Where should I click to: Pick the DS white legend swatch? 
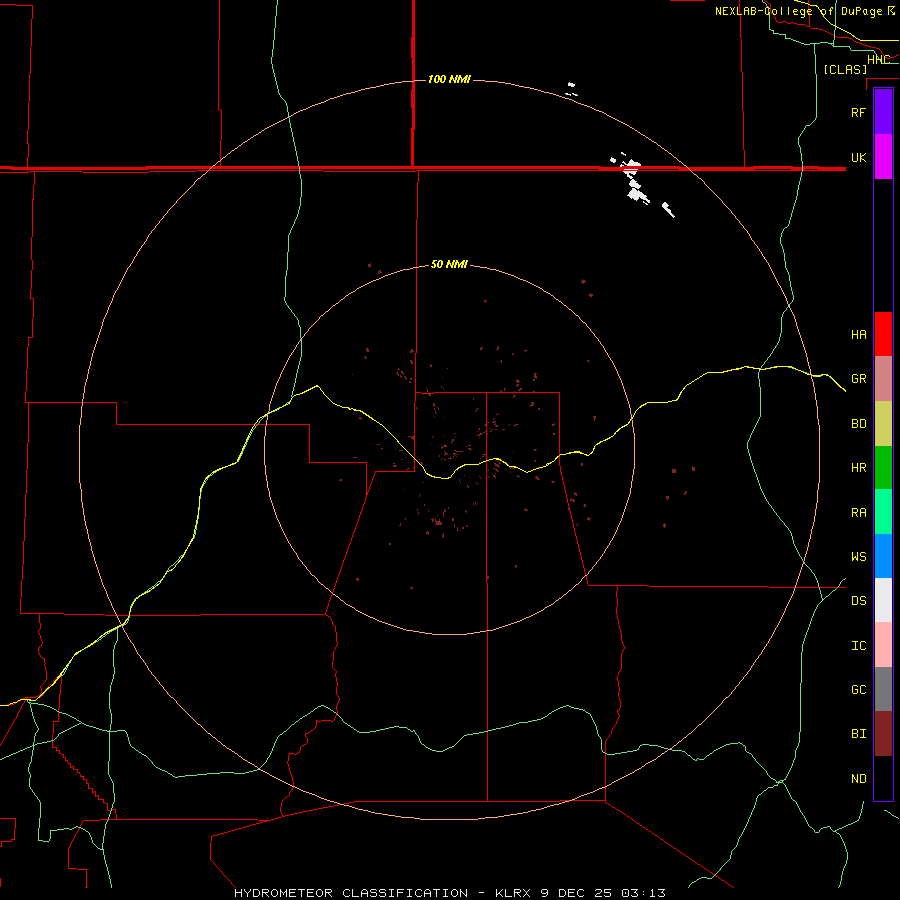[883, 600]
